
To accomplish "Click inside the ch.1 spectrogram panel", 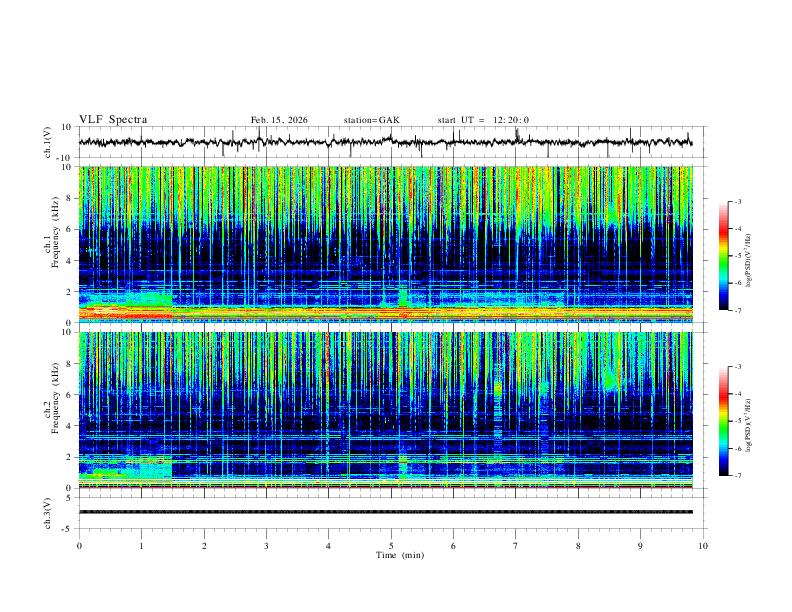I will [385, 244].
